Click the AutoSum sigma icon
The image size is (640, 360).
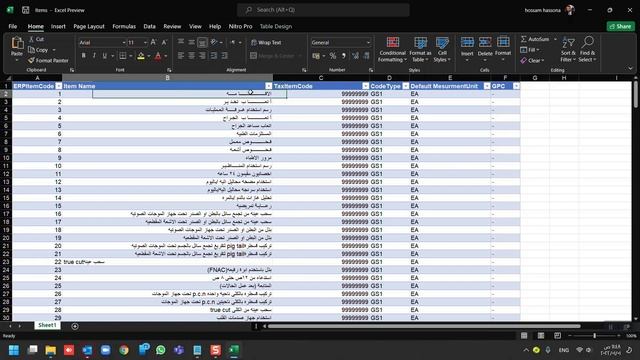click(524, 39)
